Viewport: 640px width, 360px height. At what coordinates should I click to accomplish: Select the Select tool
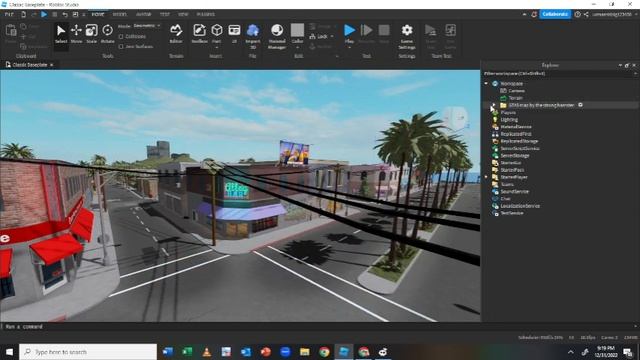(x=61, y=33)
